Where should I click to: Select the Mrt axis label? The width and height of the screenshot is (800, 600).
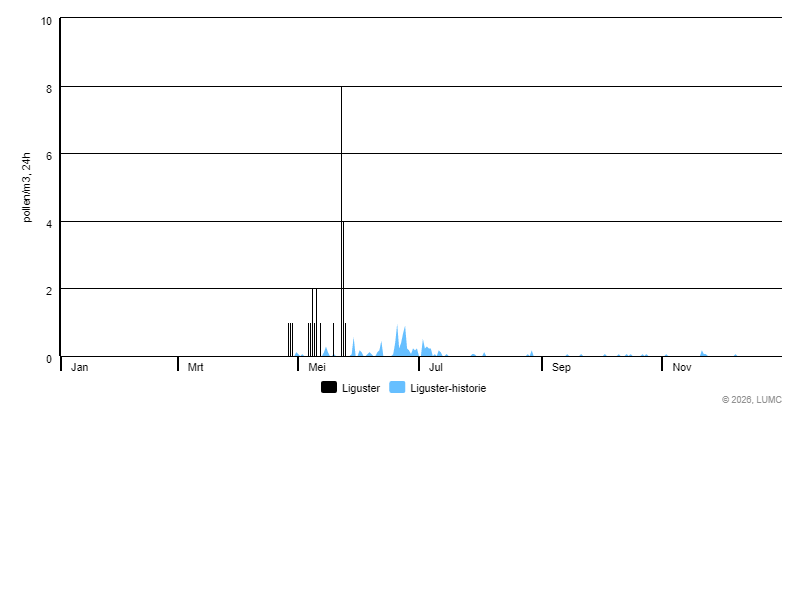195,367
